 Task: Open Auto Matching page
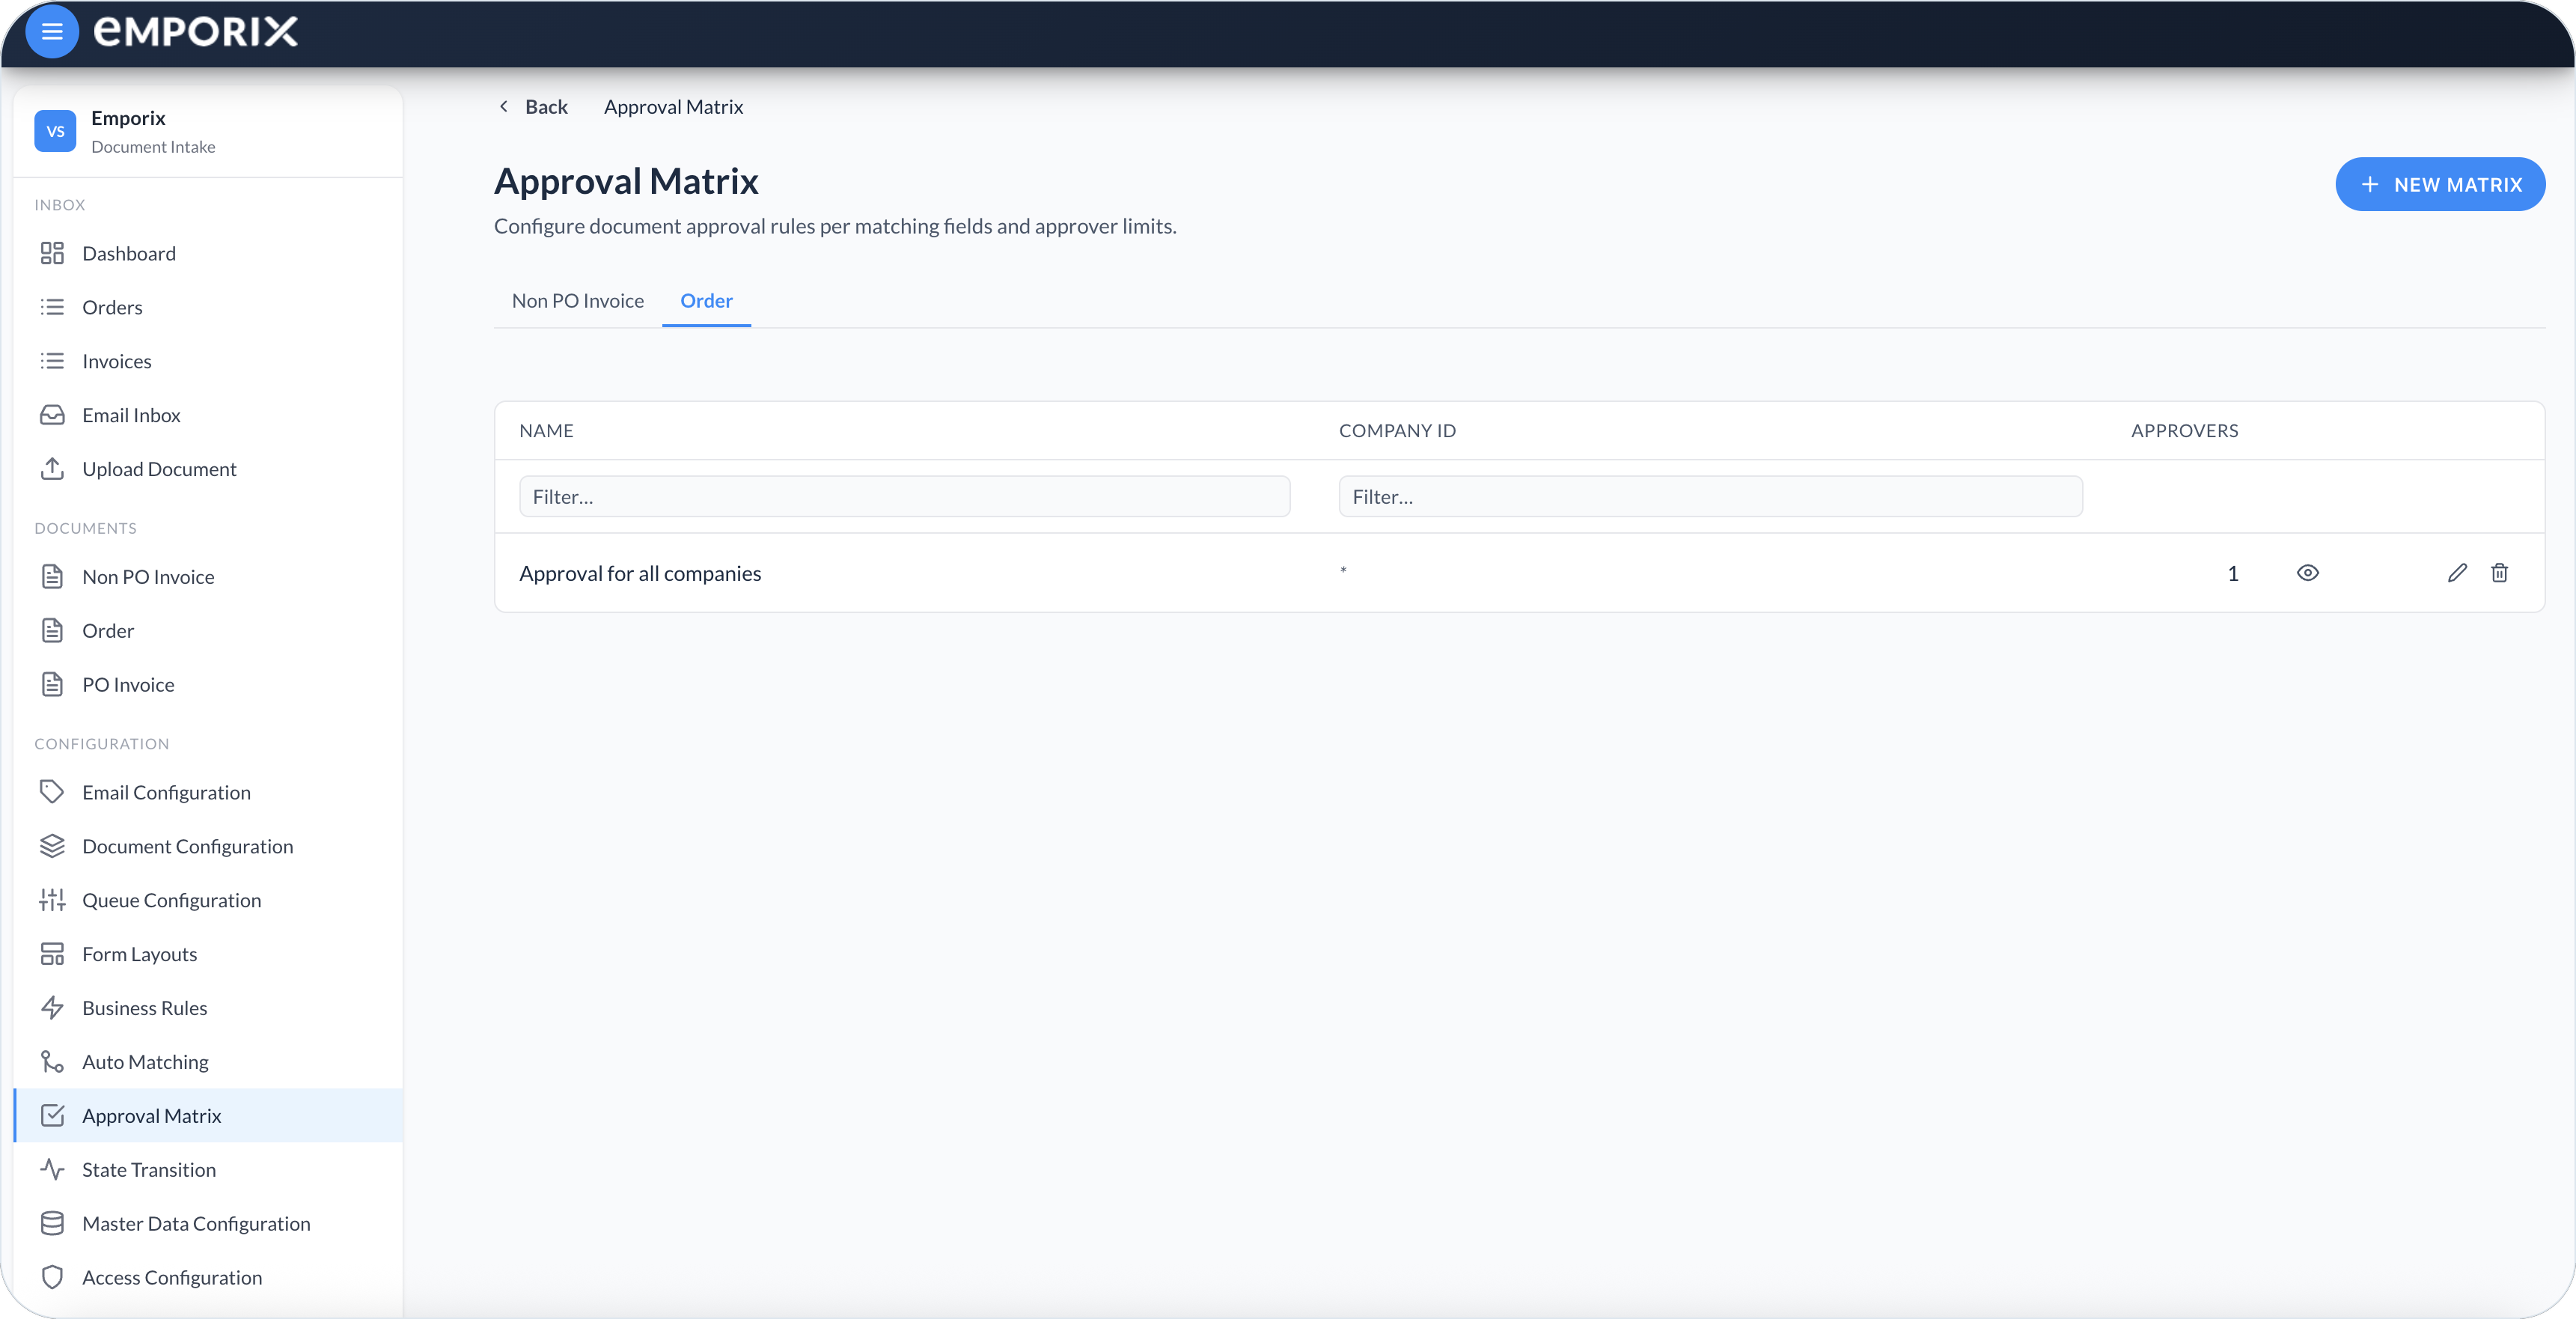[x=208, y=1062]
